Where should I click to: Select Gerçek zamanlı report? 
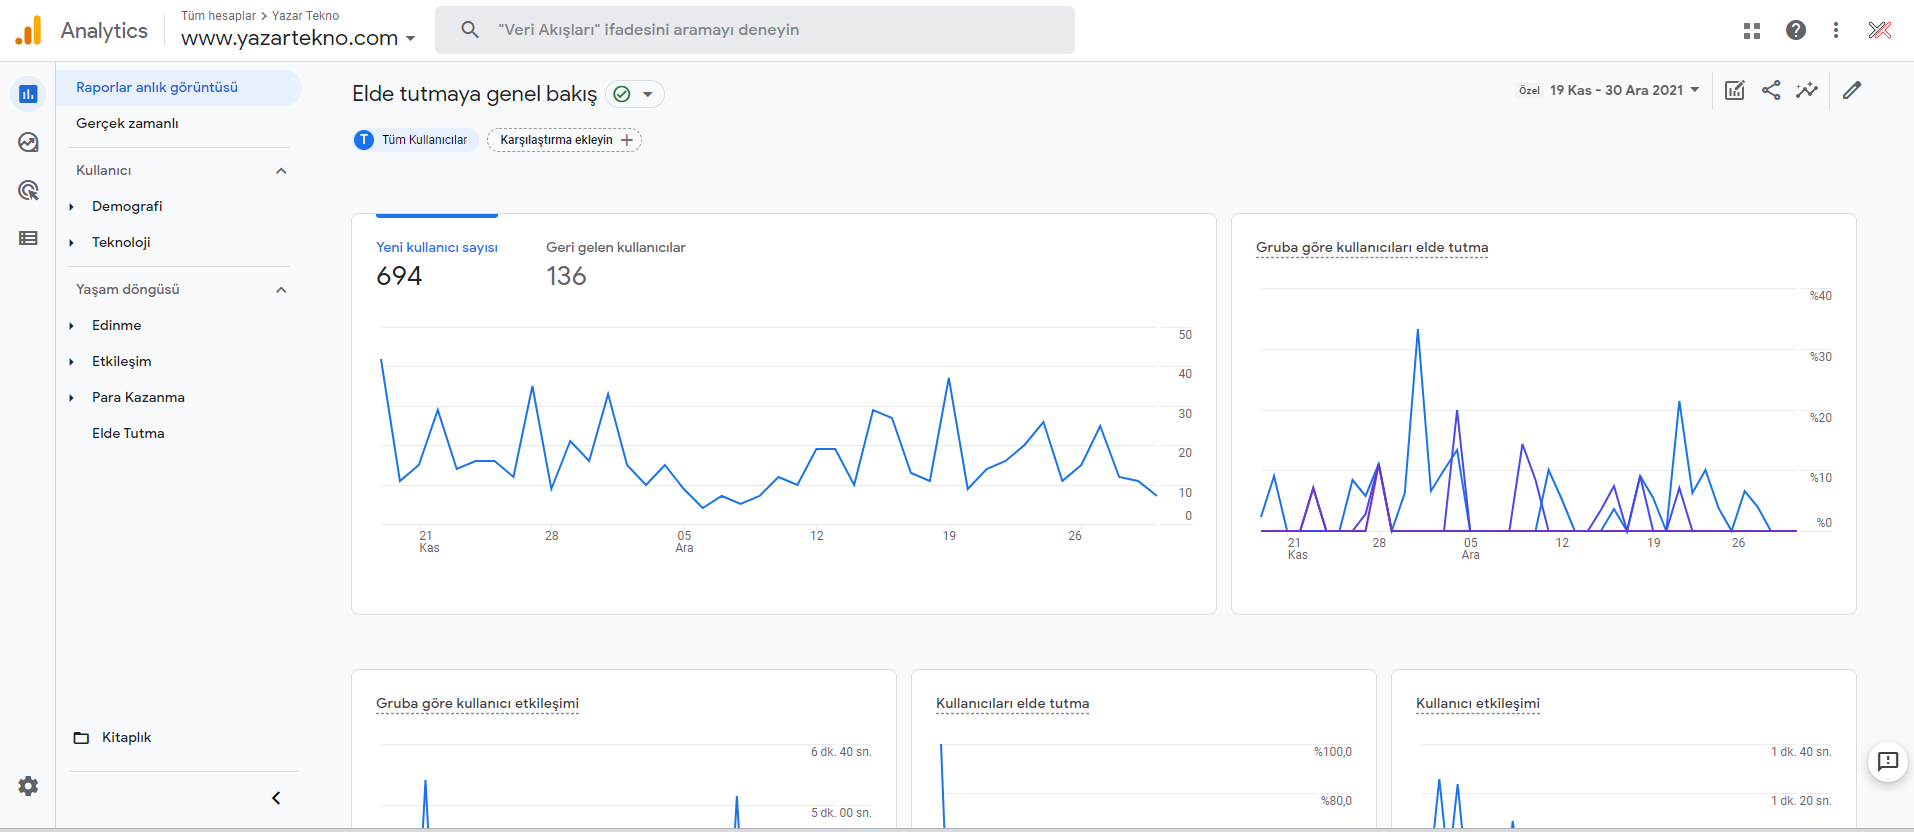[x=127, y=123]
